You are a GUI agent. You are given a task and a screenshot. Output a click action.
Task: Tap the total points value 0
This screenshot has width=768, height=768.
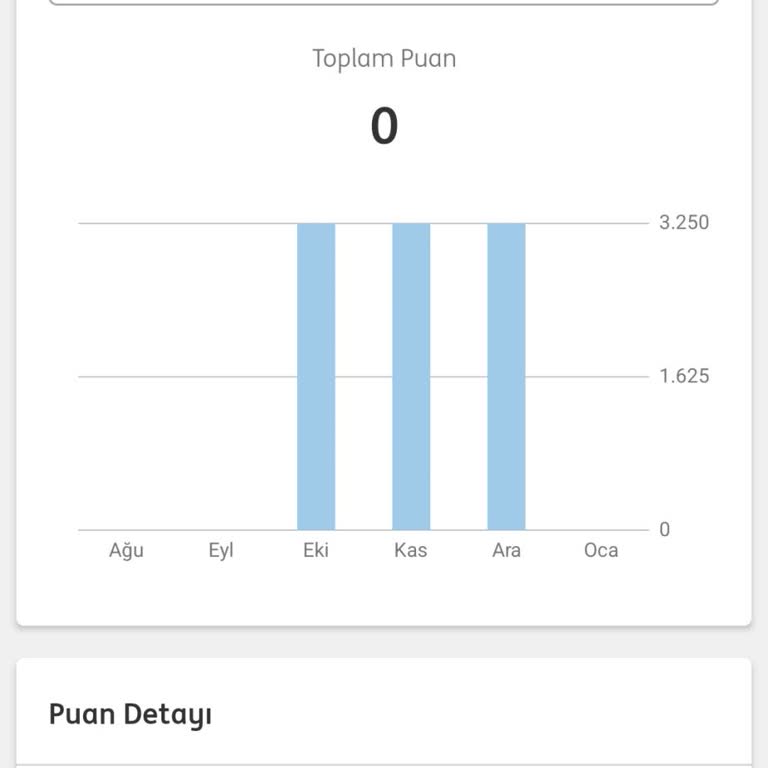(x=384, y=127)
